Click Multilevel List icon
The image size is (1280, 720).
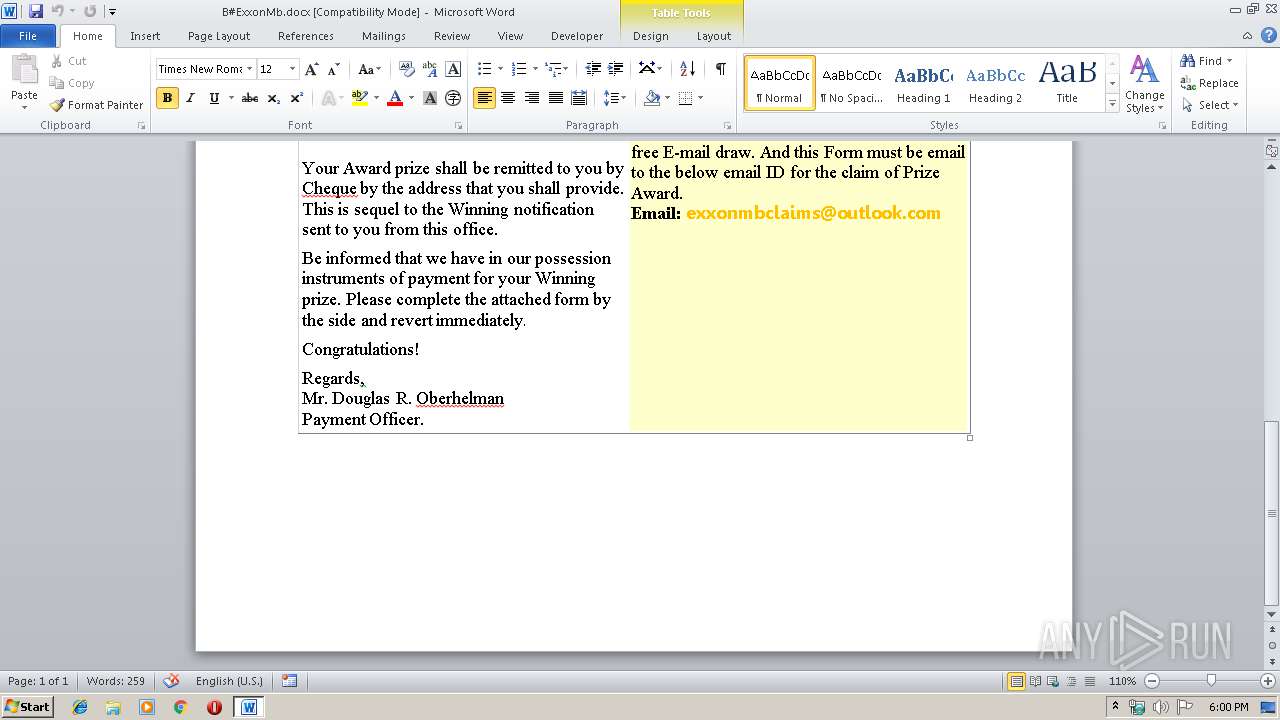[553, 69]
